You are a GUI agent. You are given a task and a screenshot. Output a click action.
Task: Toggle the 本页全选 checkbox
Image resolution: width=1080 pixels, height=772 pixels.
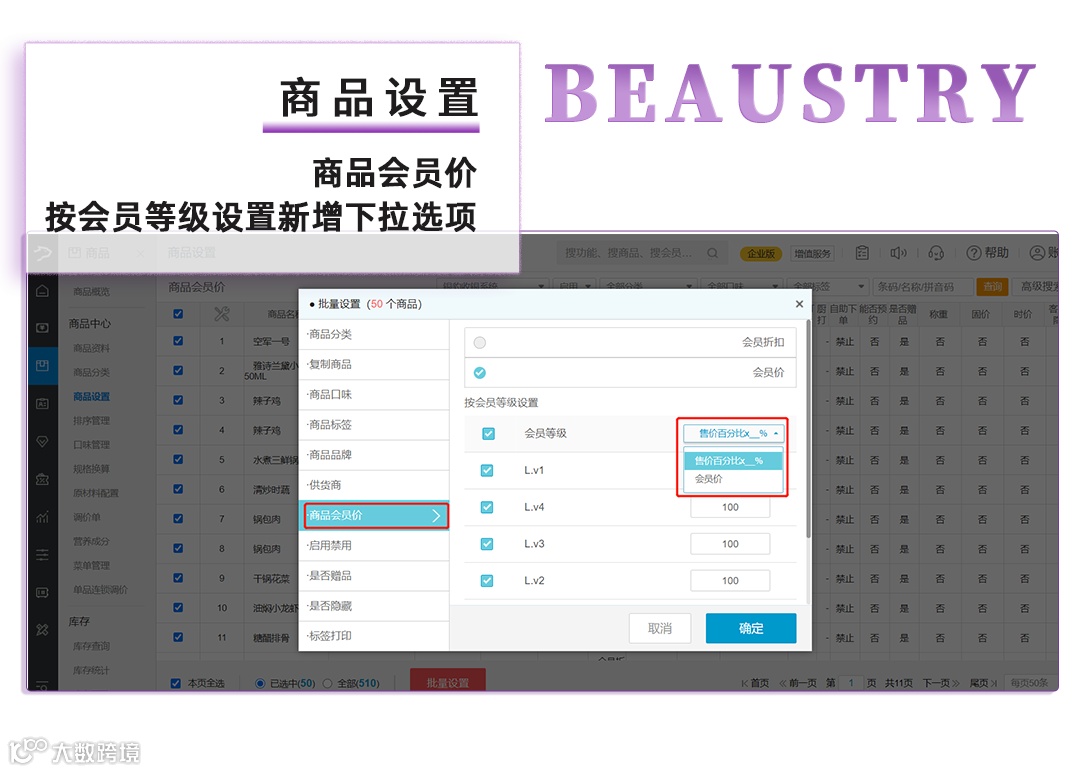(176, 683)
